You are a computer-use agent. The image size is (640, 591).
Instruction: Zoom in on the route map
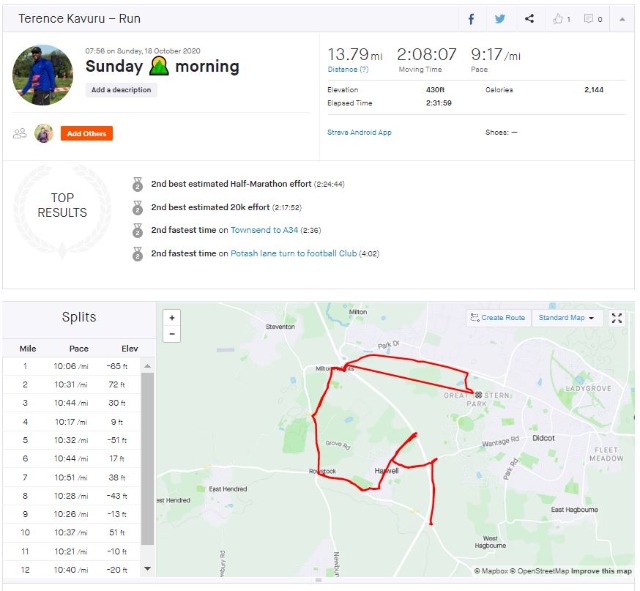(x=172, y=317)
